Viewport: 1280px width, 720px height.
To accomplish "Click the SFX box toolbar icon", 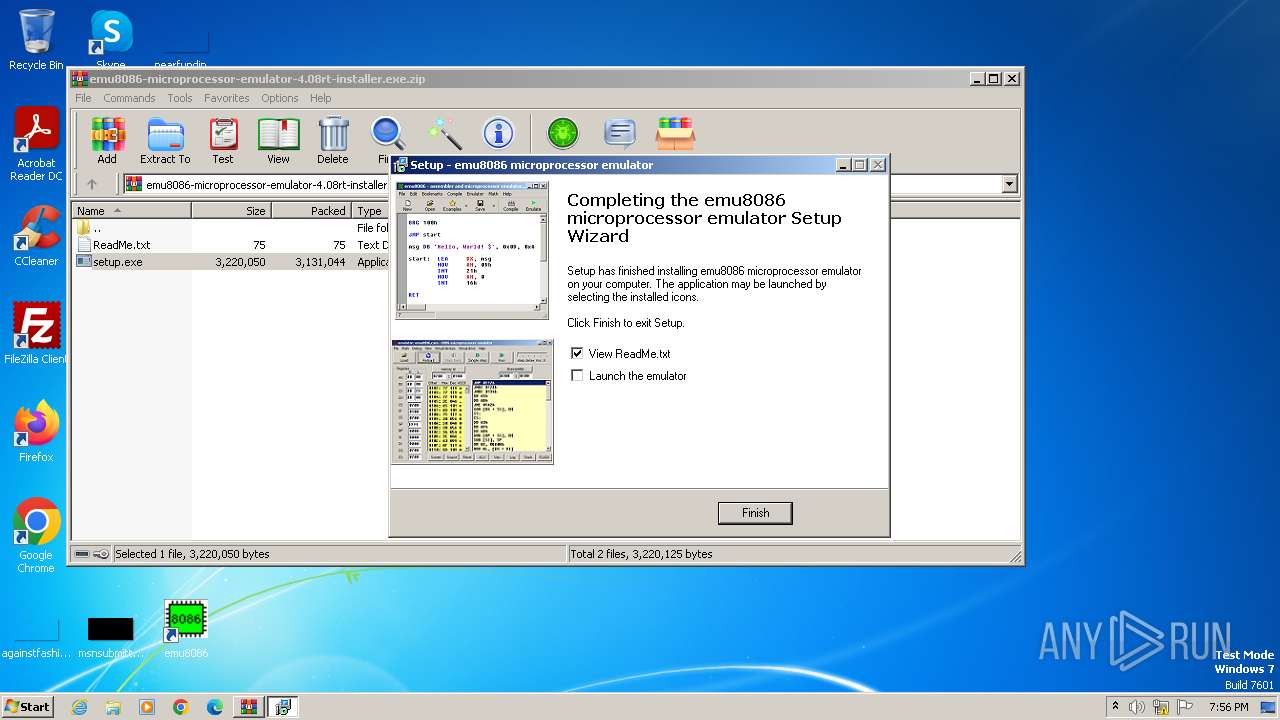I will click(x=676, y=134).
